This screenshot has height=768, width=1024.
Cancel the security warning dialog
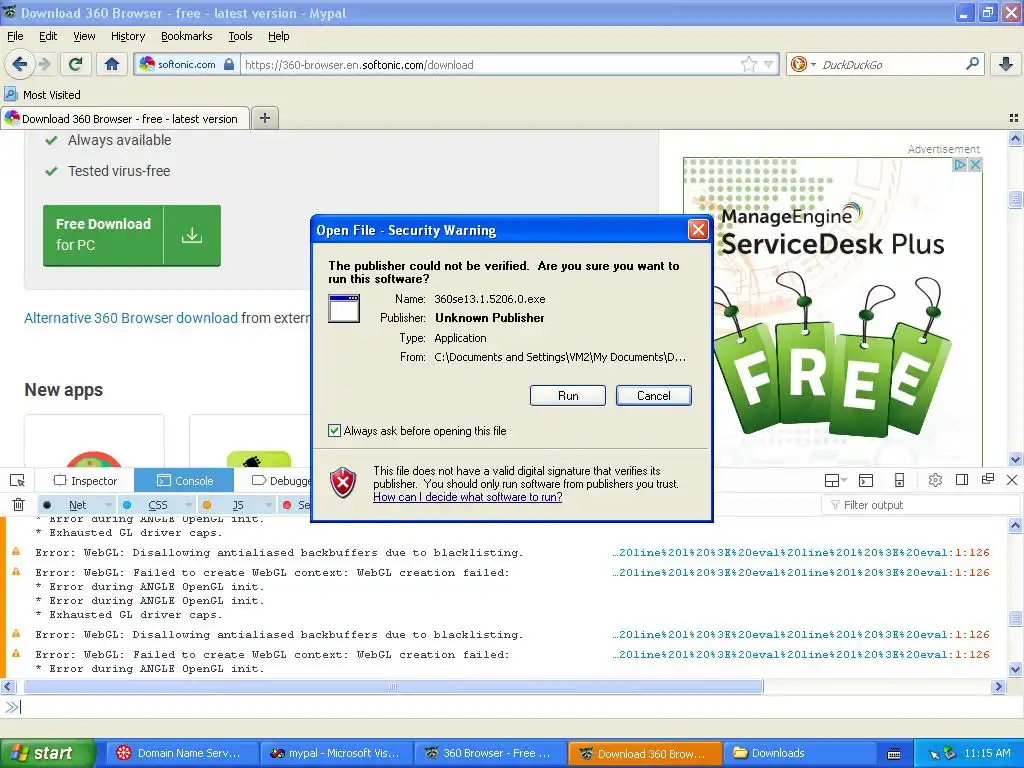pyautogui.click(x=653, y=395)
